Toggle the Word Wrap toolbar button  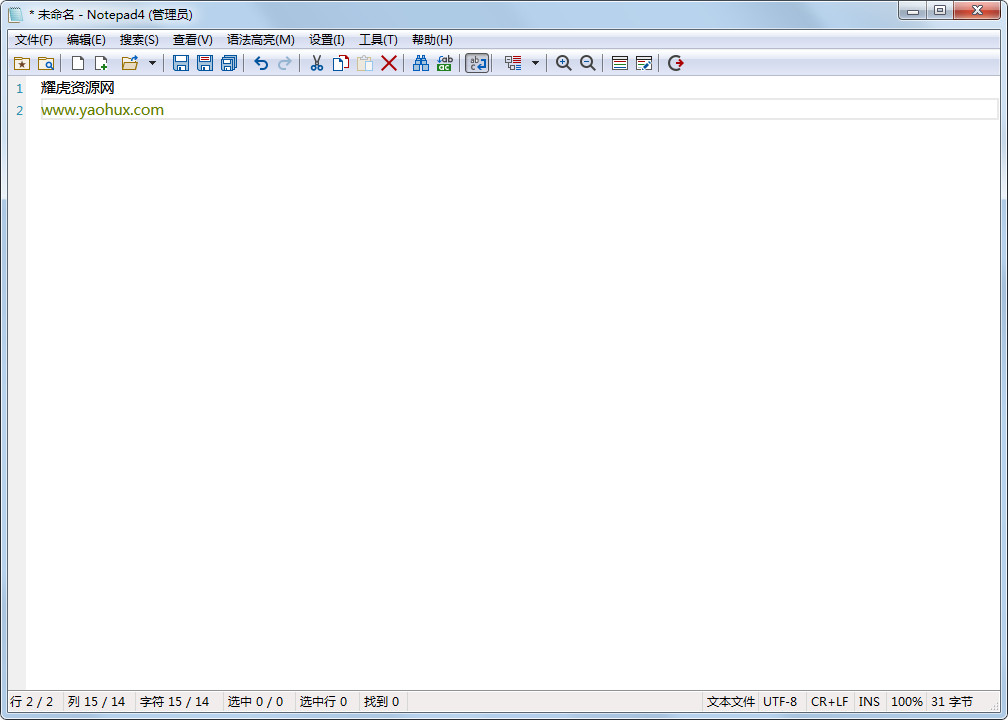point(478,63)
